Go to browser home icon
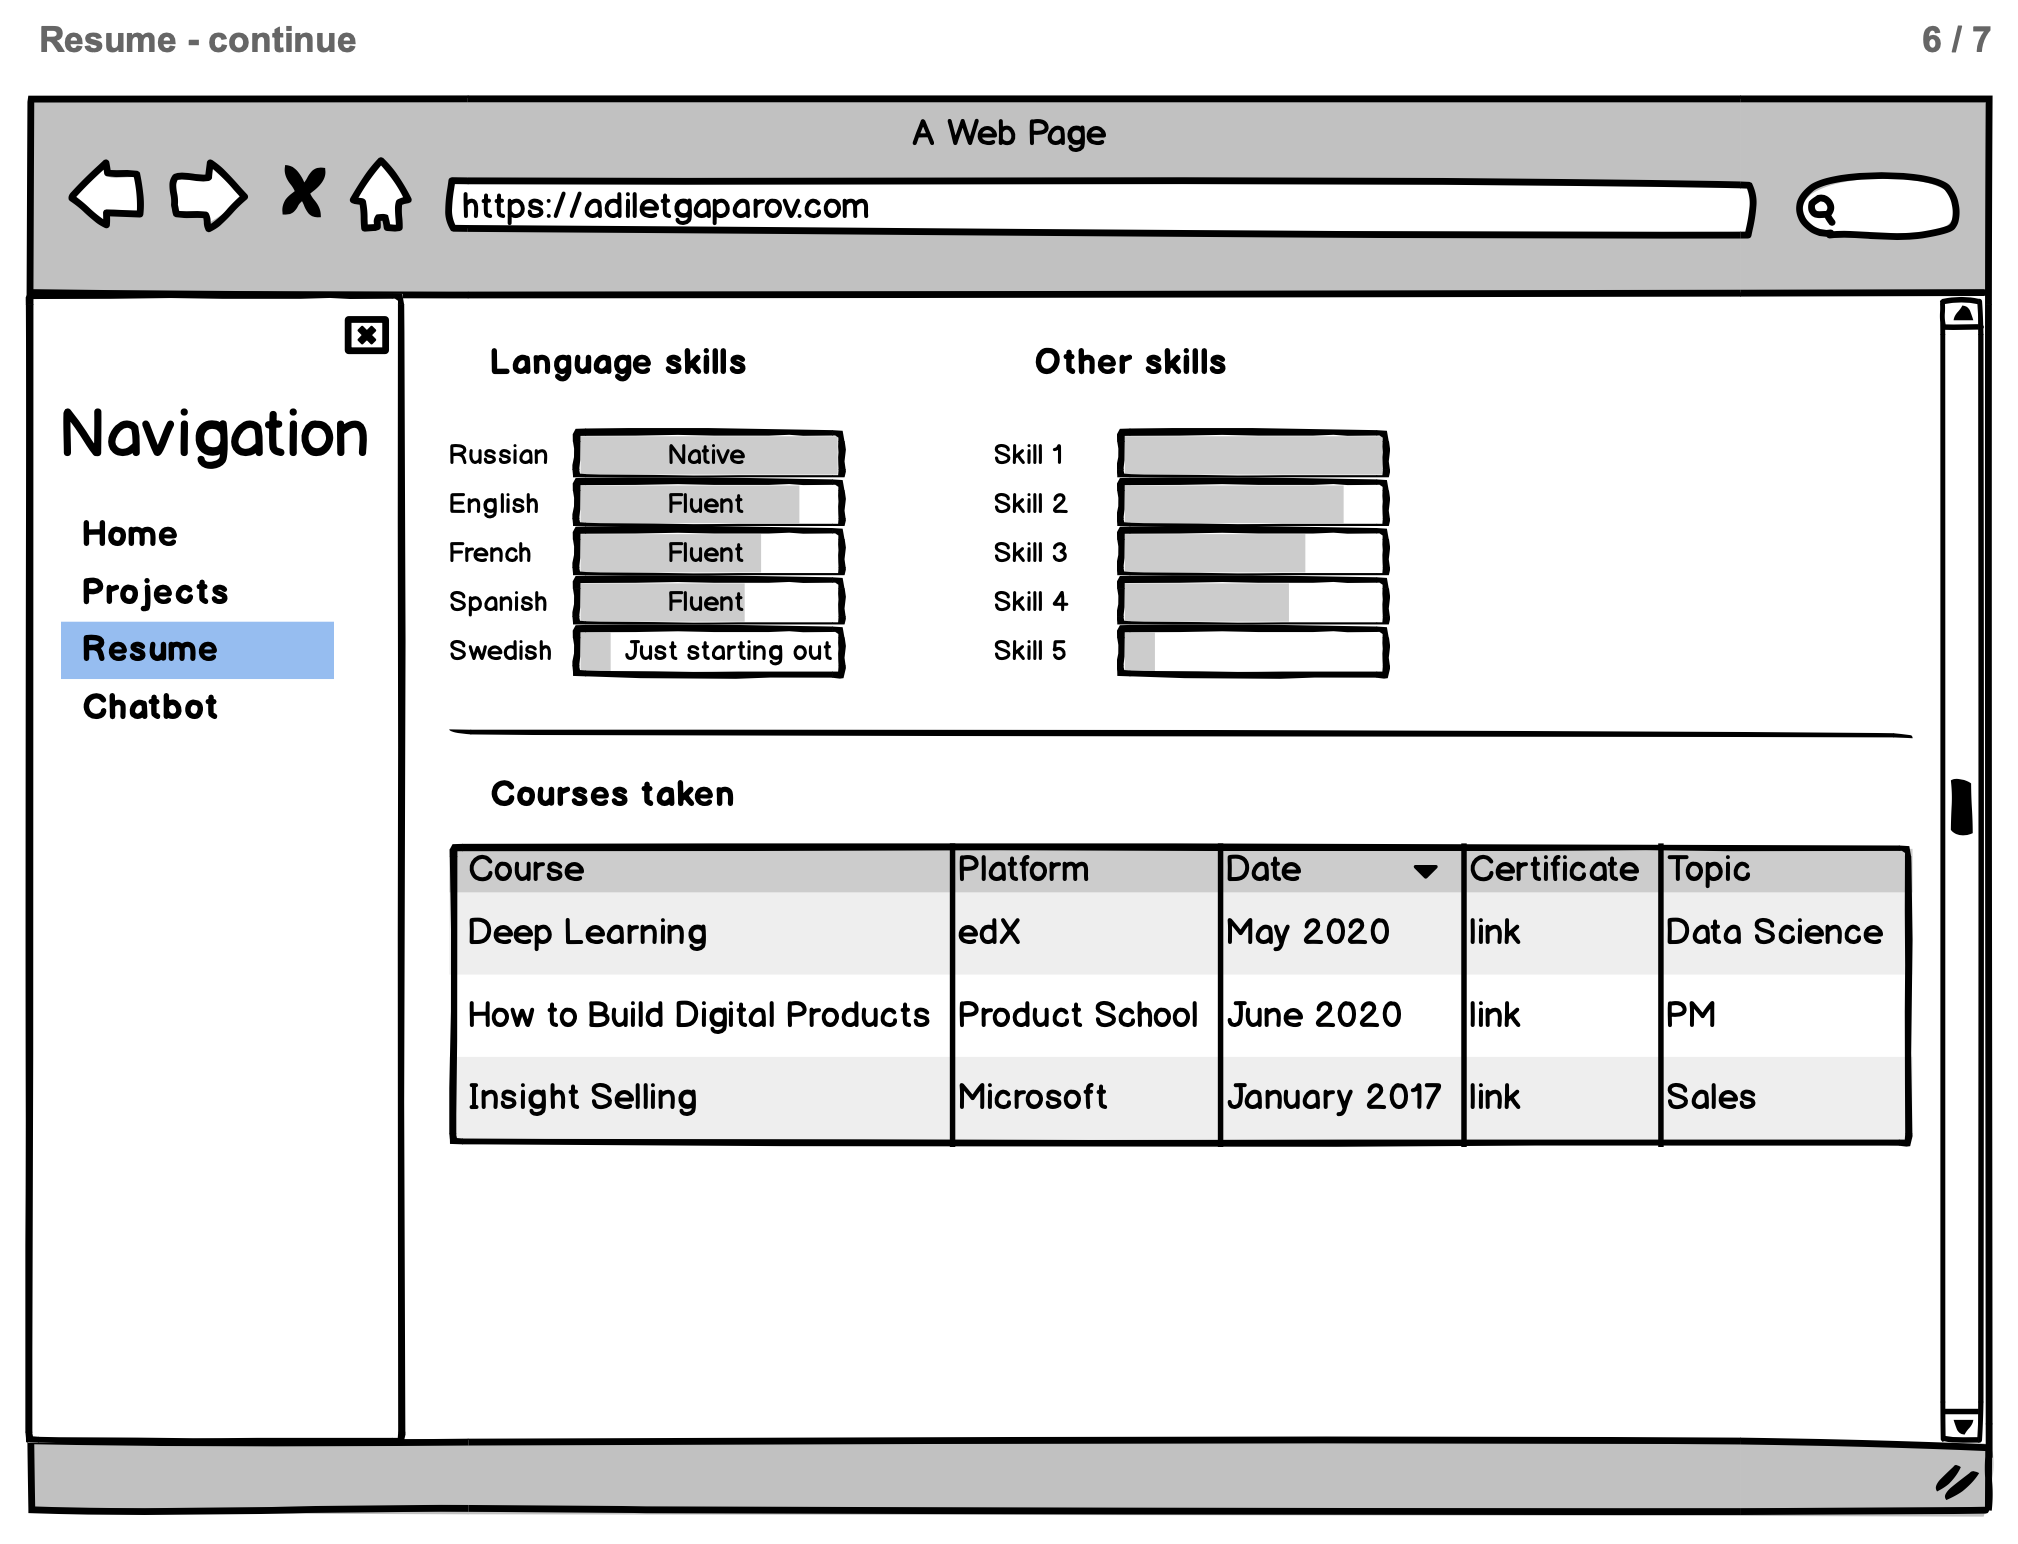The width and height of the screenshot is (2018, 1544). (381, 194)
